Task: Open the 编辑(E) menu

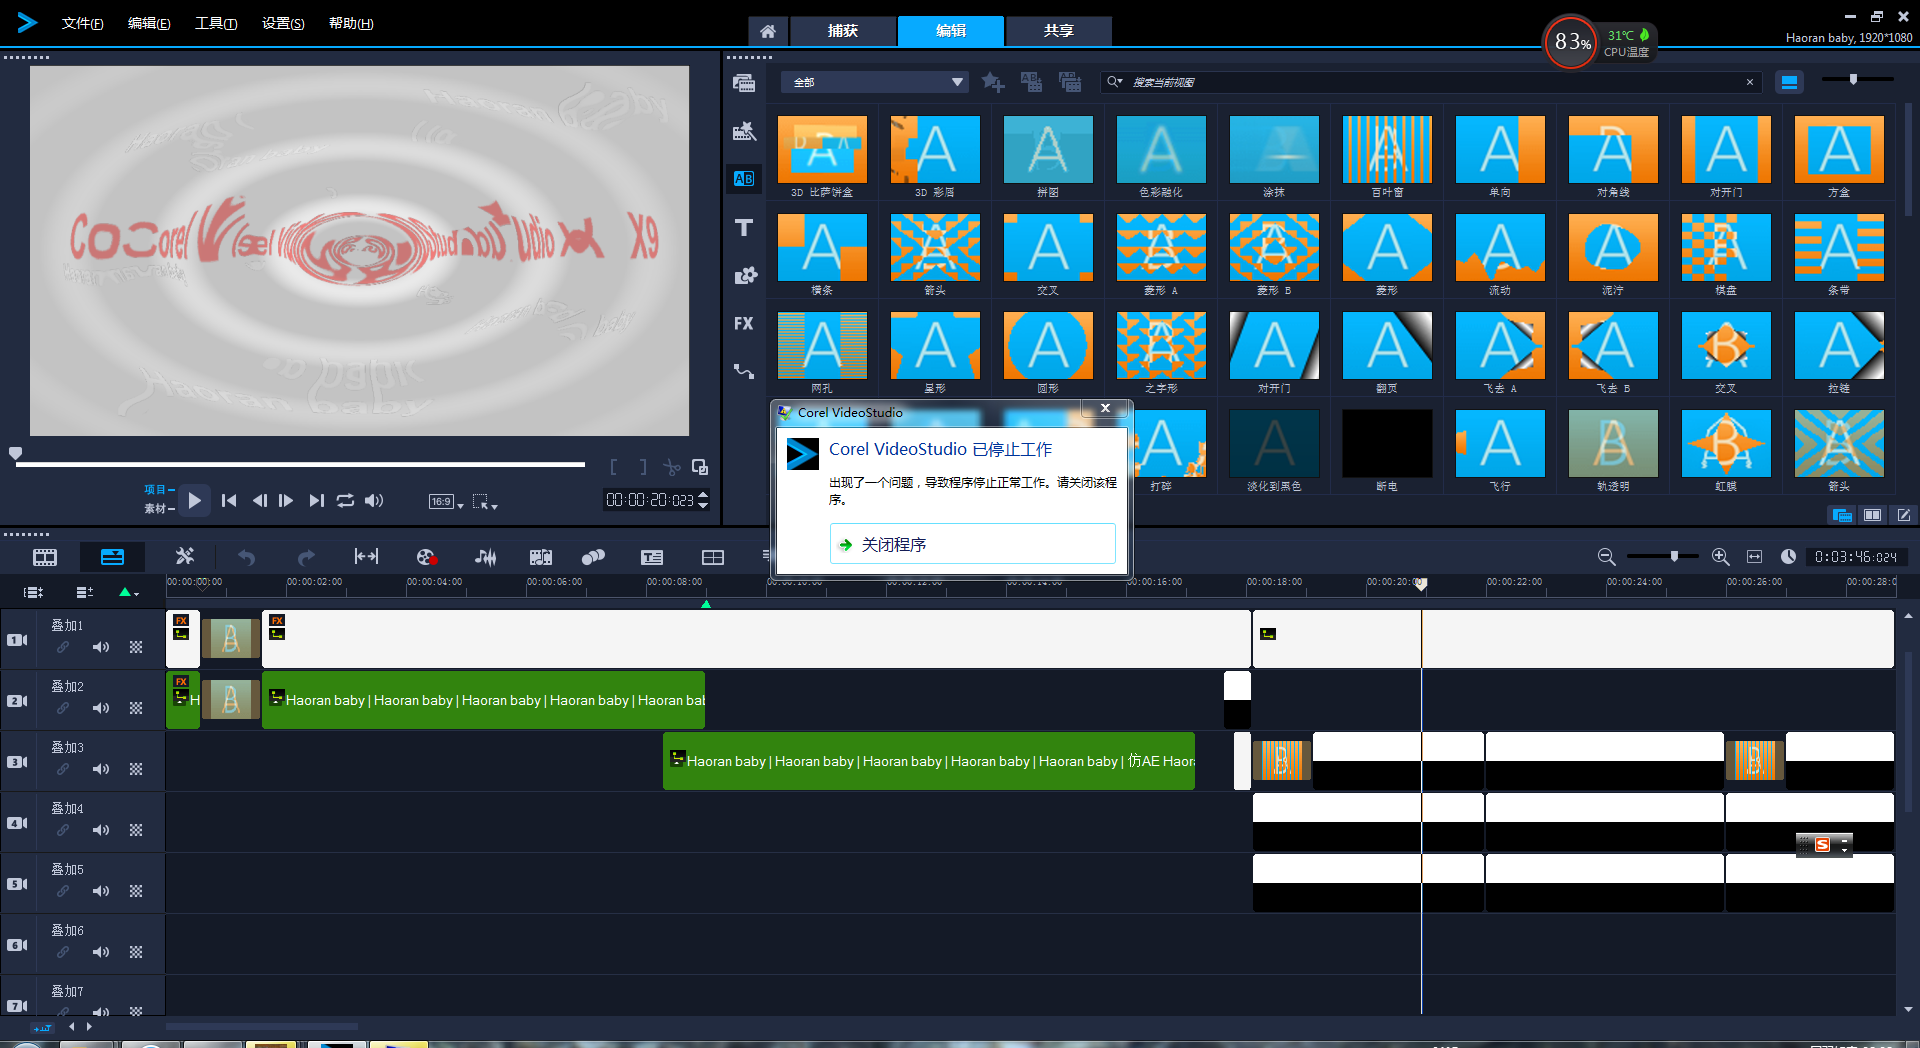Action: pyautogui.click(x=149, y=23)
